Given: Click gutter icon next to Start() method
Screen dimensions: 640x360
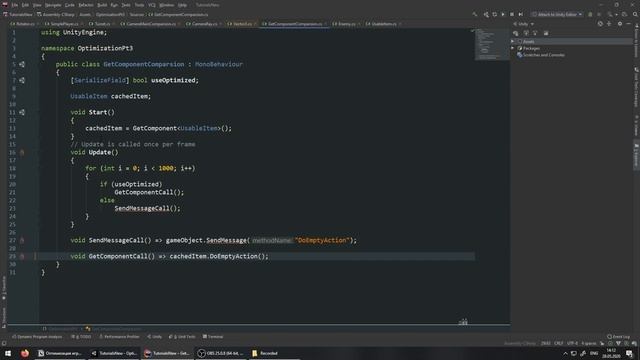Looking at the screenshot, I should click(x=22, y=112).
